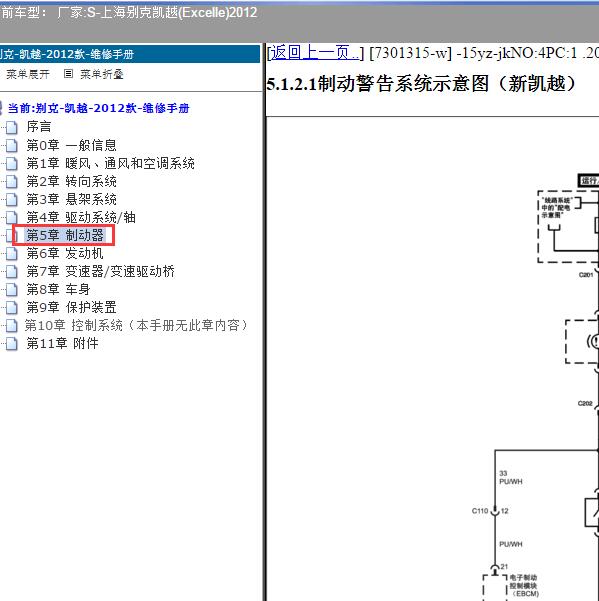Screen dimensions: 599x601
Task: Click the page icon beside 第10章 控制系统
Action: point(12,325)
